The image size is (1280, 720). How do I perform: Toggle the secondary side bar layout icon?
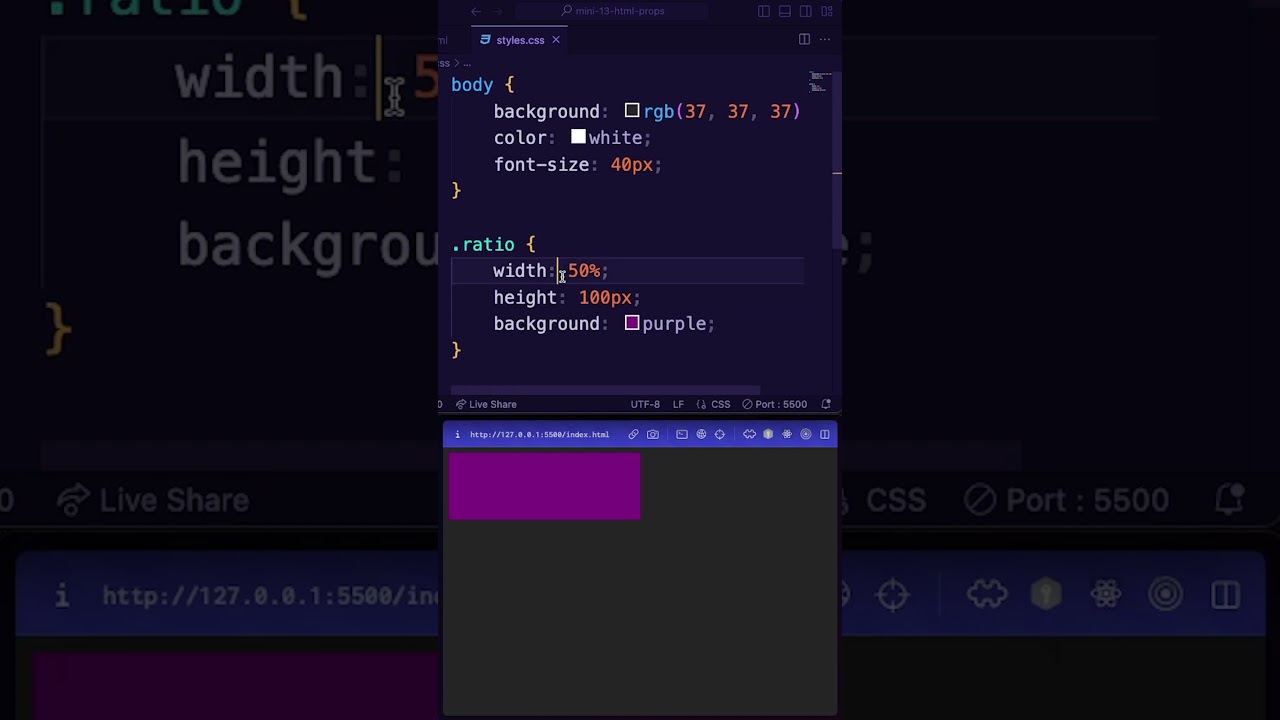tap(806, 11)
